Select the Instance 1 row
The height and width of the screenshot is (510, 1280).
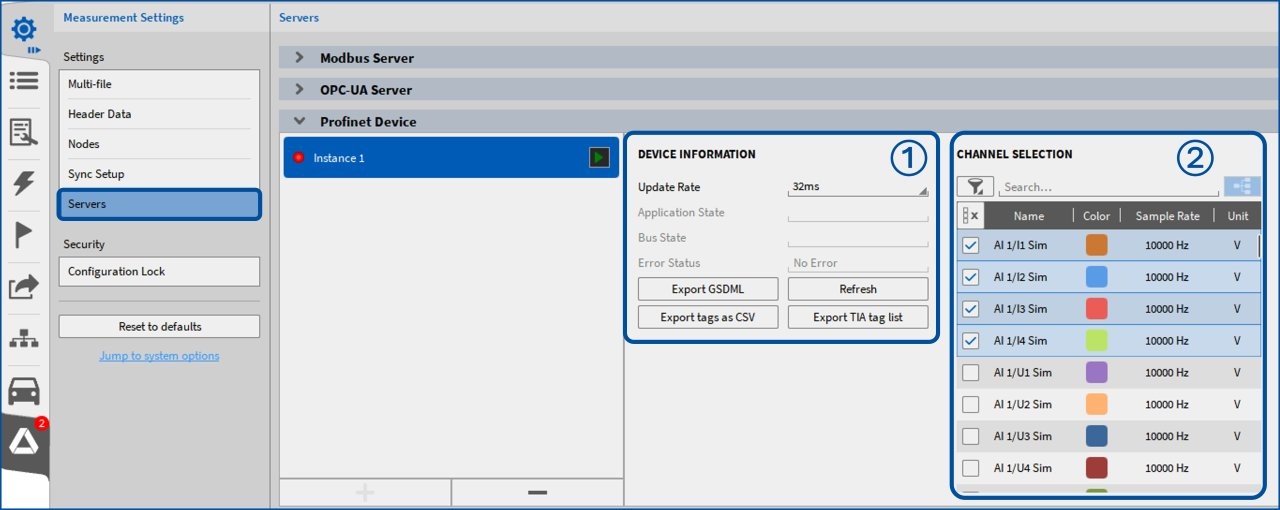tap(451, 158)
